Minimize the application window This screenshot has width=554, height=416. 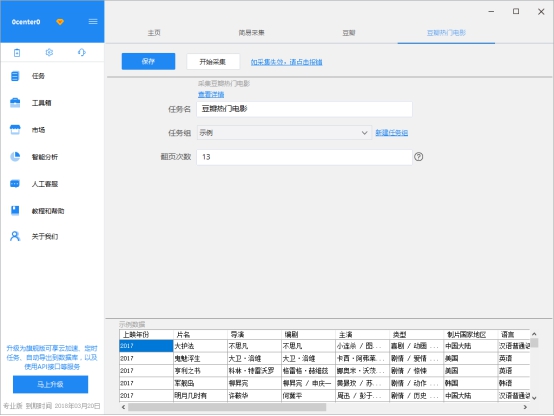(491, 11)
